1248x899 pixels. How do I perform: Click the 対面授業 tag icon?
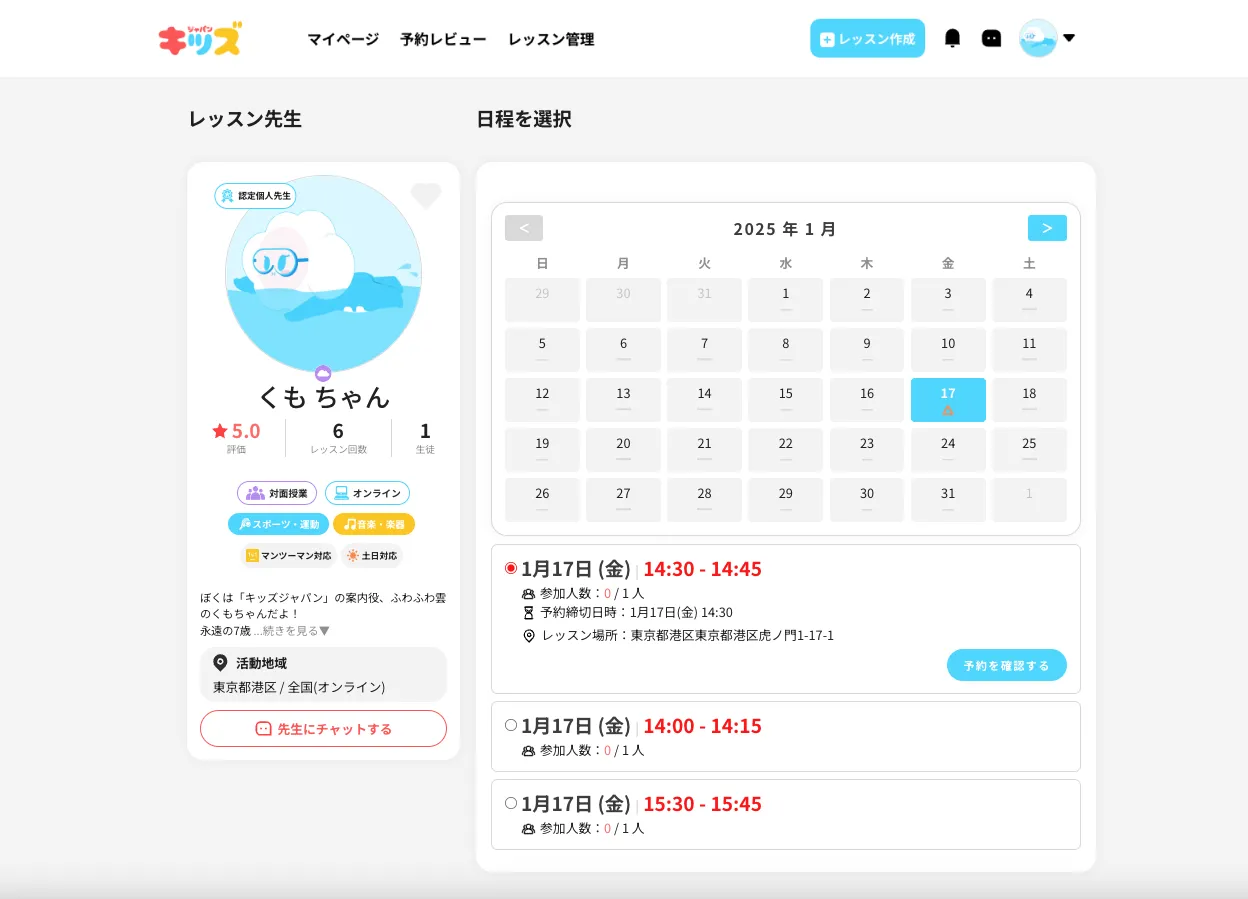[255, 493]
